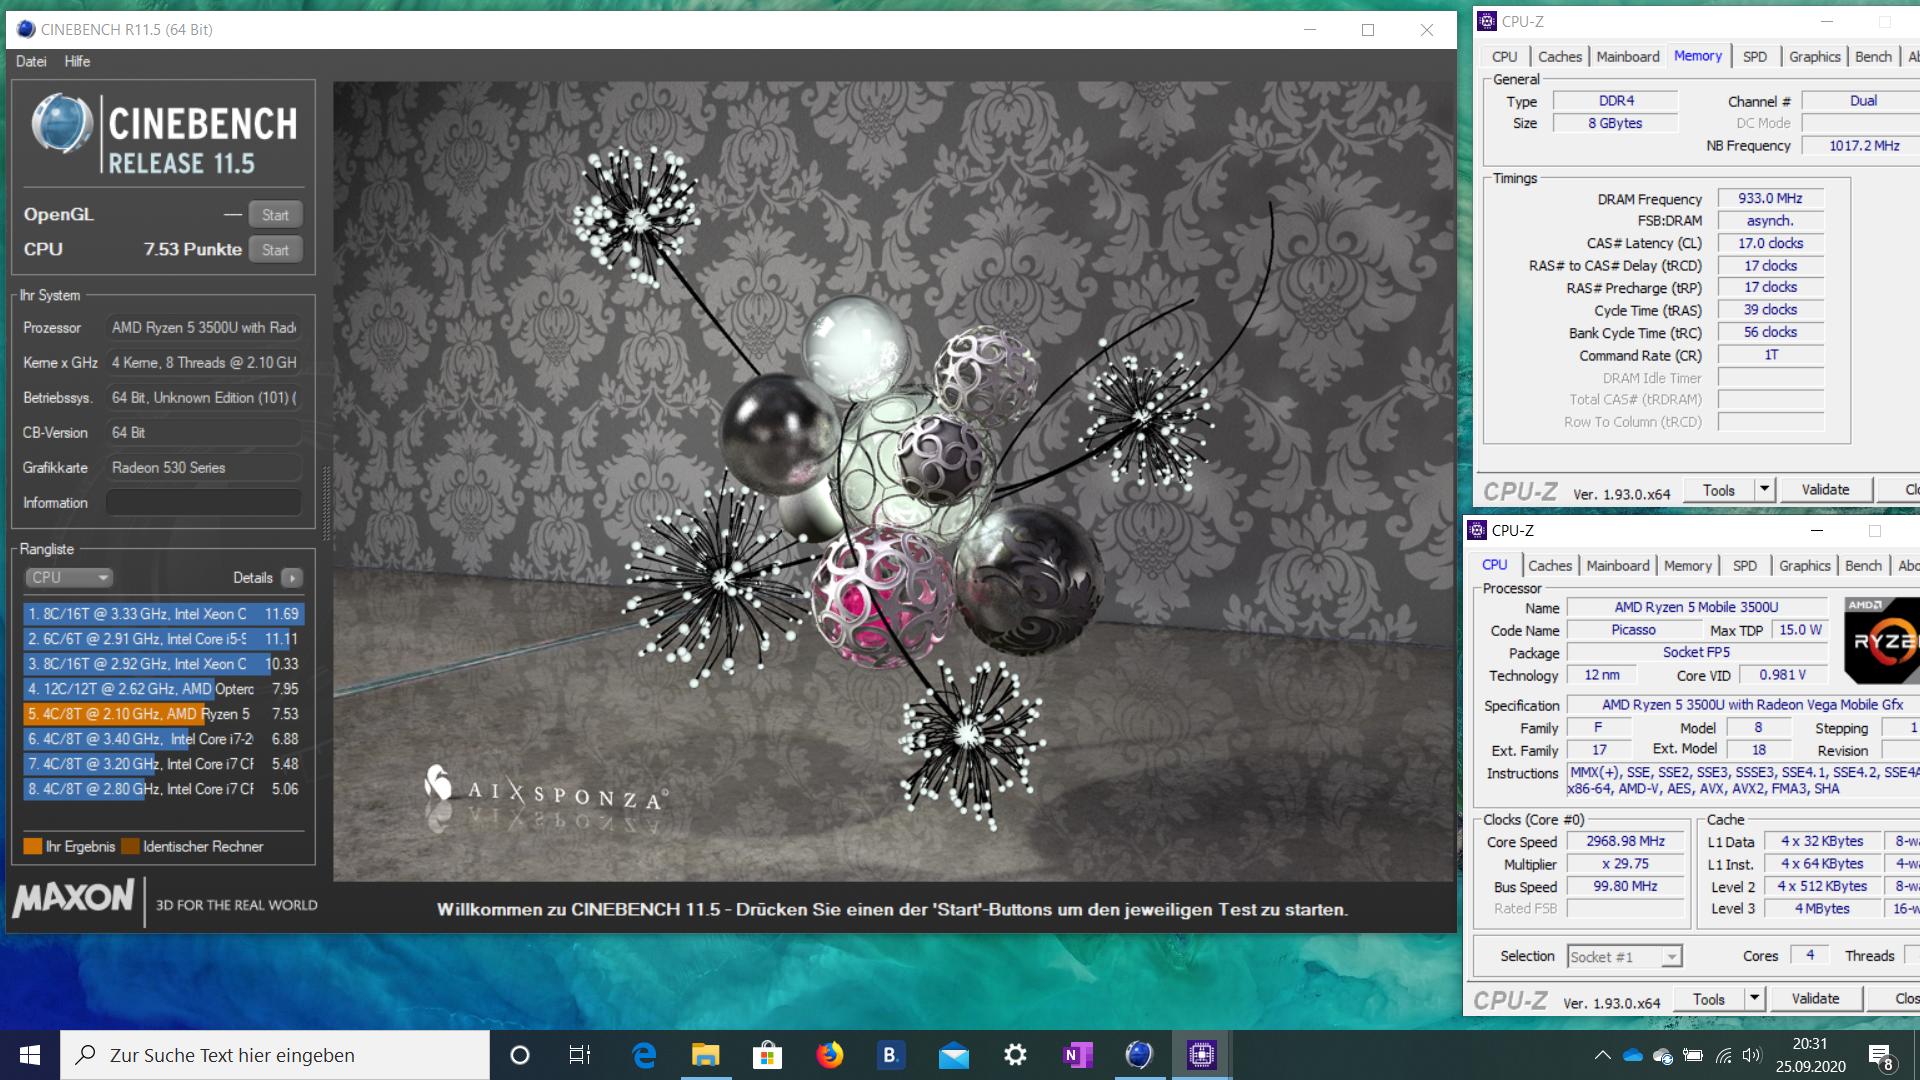Screen dimensions: 1920x1080
Task: Open Wi-Fi network tray icon
Action: tap(1723, 1055)
